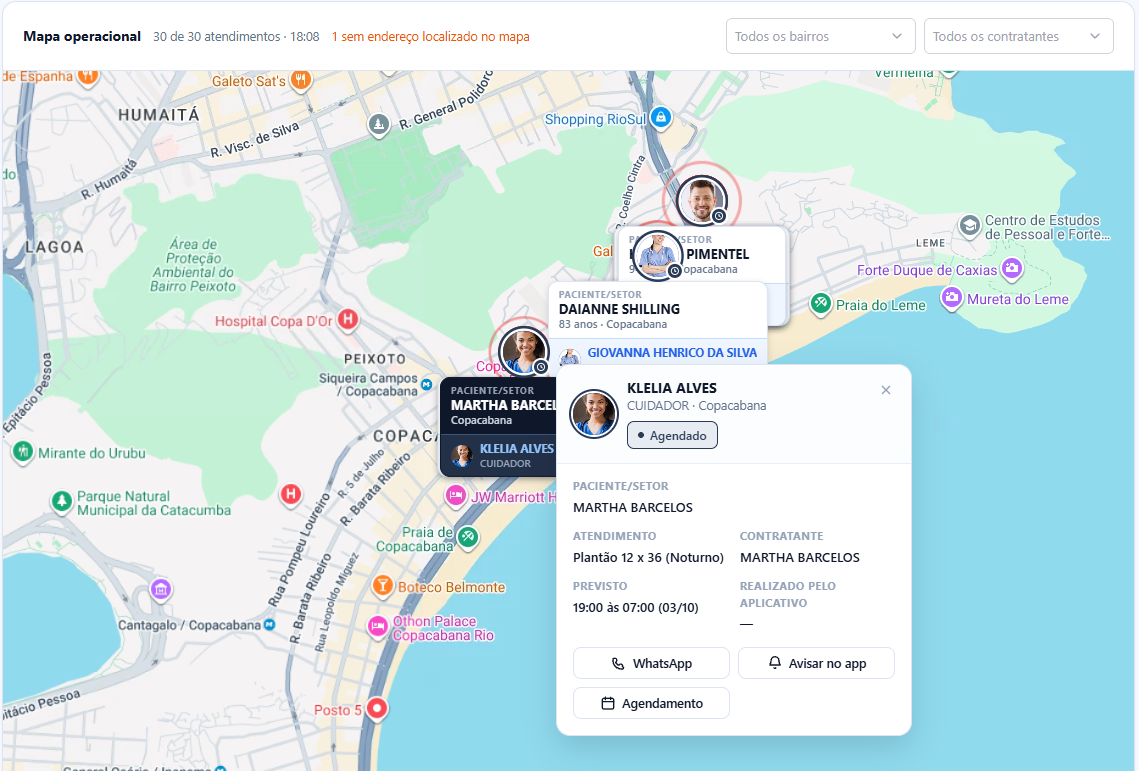Image resolution: width=1139 pixels, height=771 pixels.
Task: Click the Cantagalo / Copacabana metro icon
Action: pyautogui.click(x=269, y=624)
